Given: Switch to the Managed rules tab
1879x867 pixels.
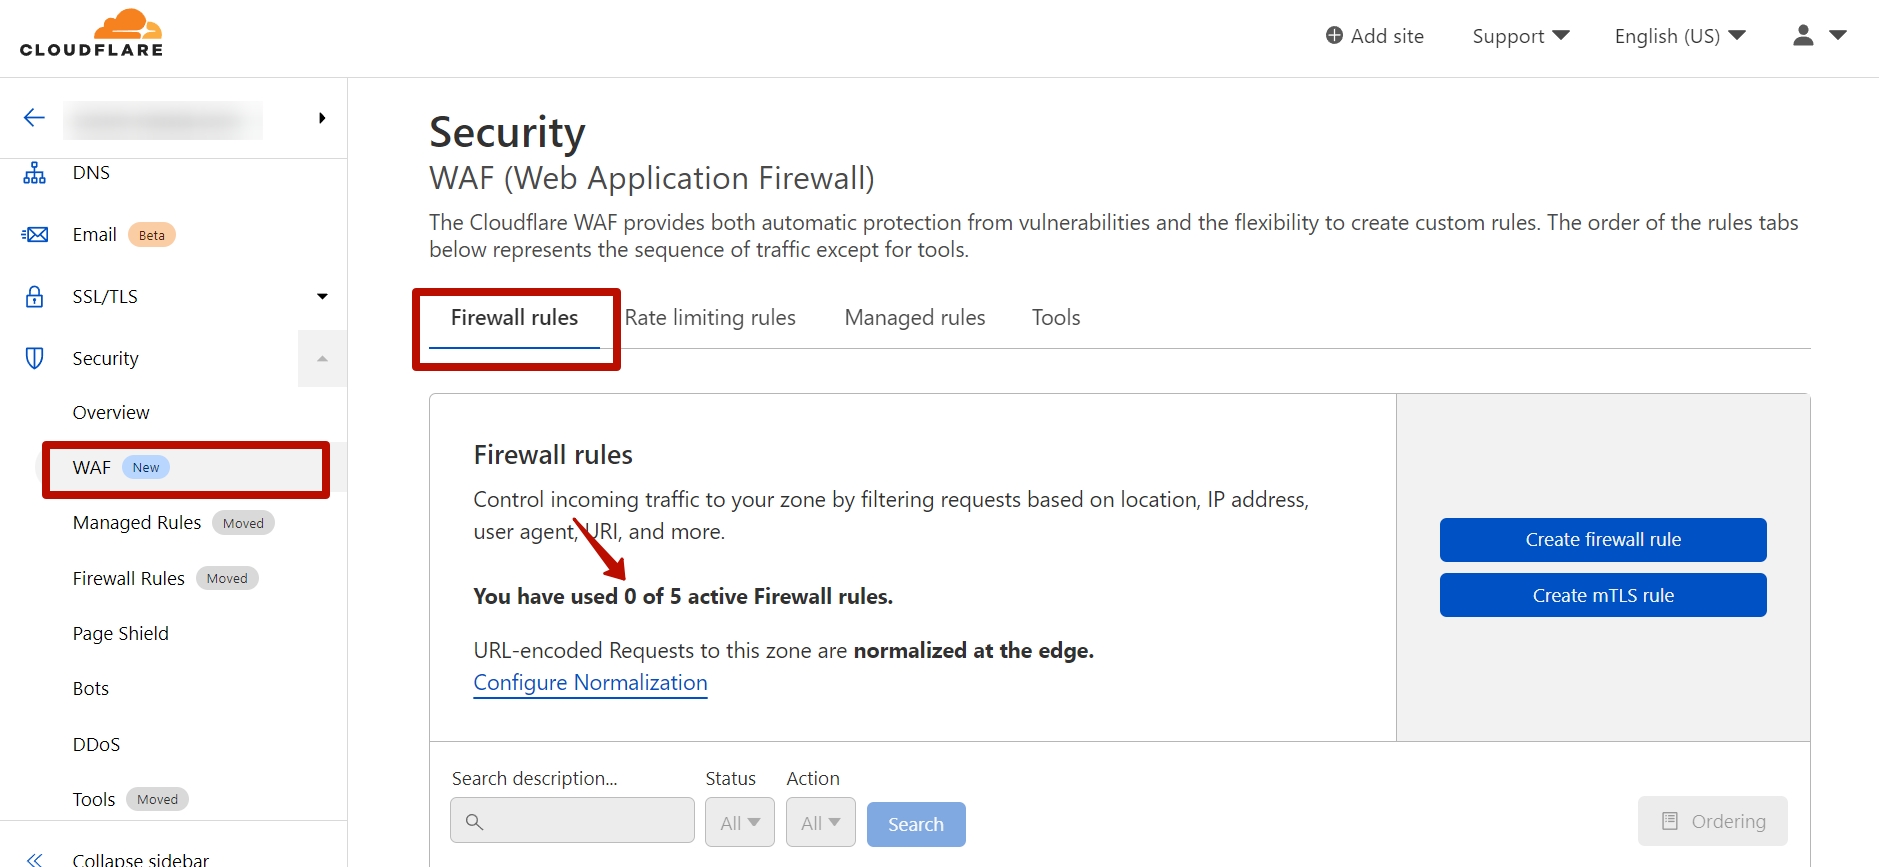Looking at the screenshot, I should coord(915,318).
